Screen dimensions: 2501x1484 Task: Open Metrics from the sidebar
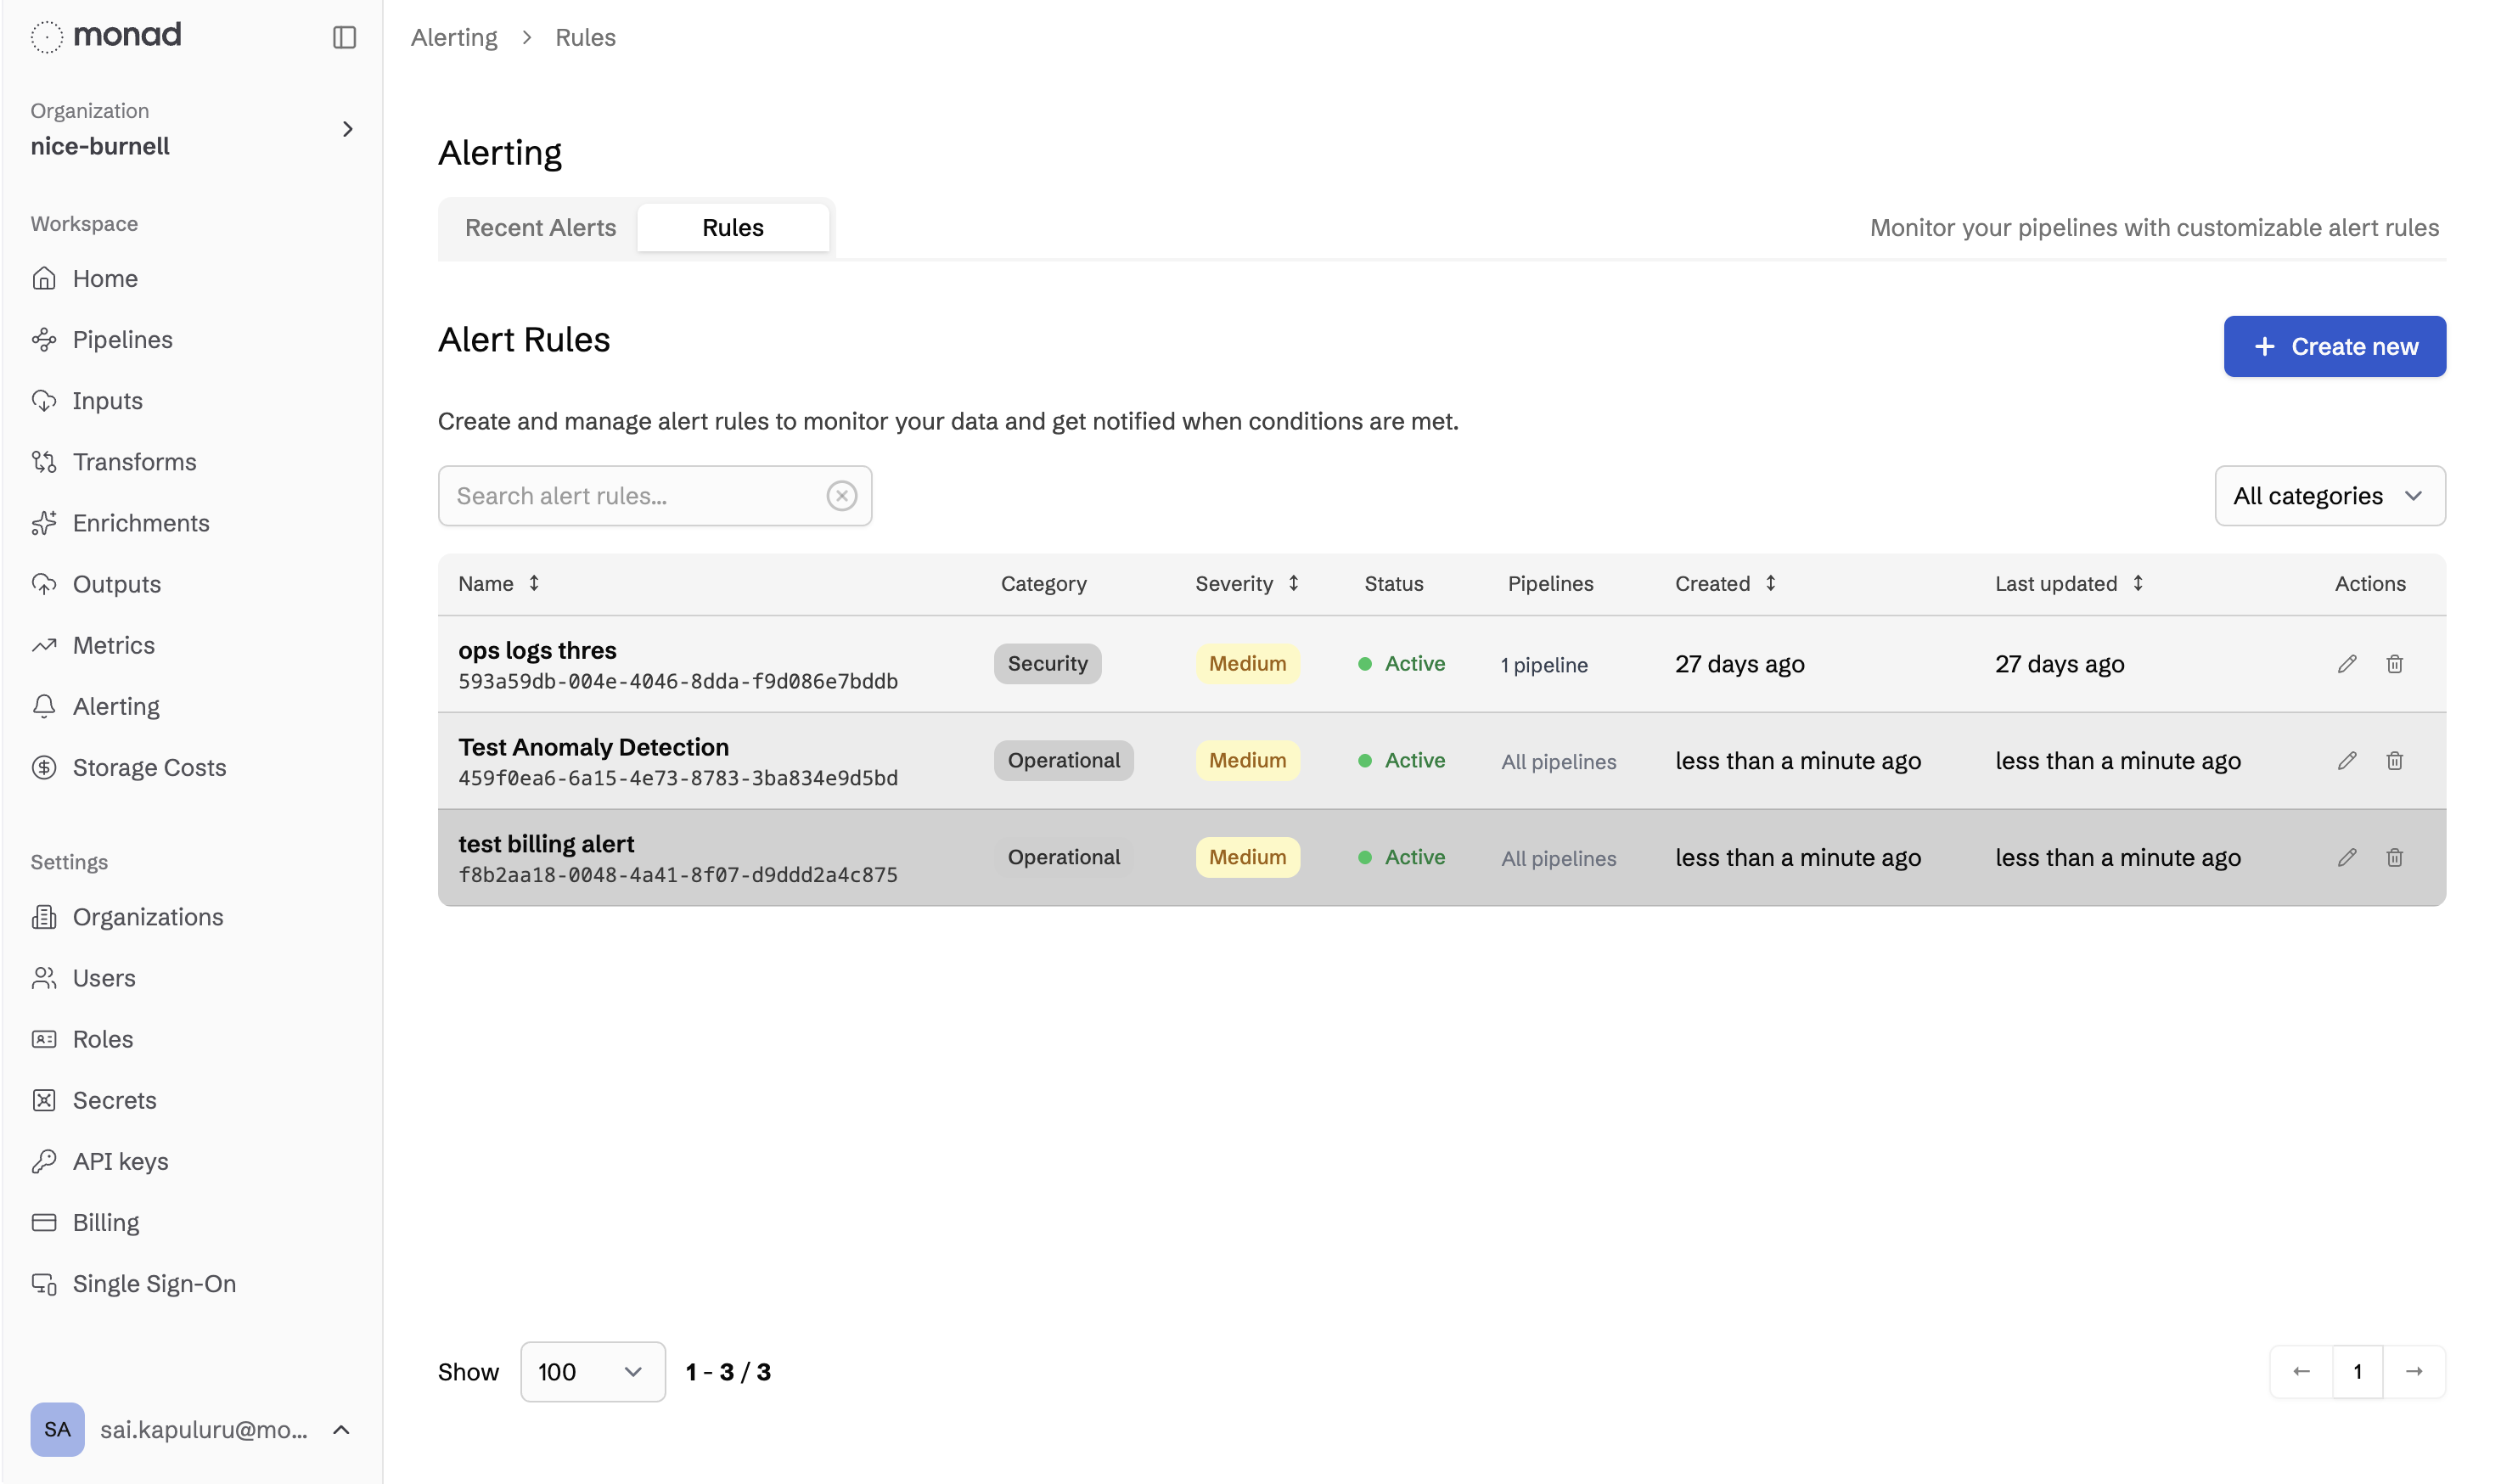pos(113,645)
